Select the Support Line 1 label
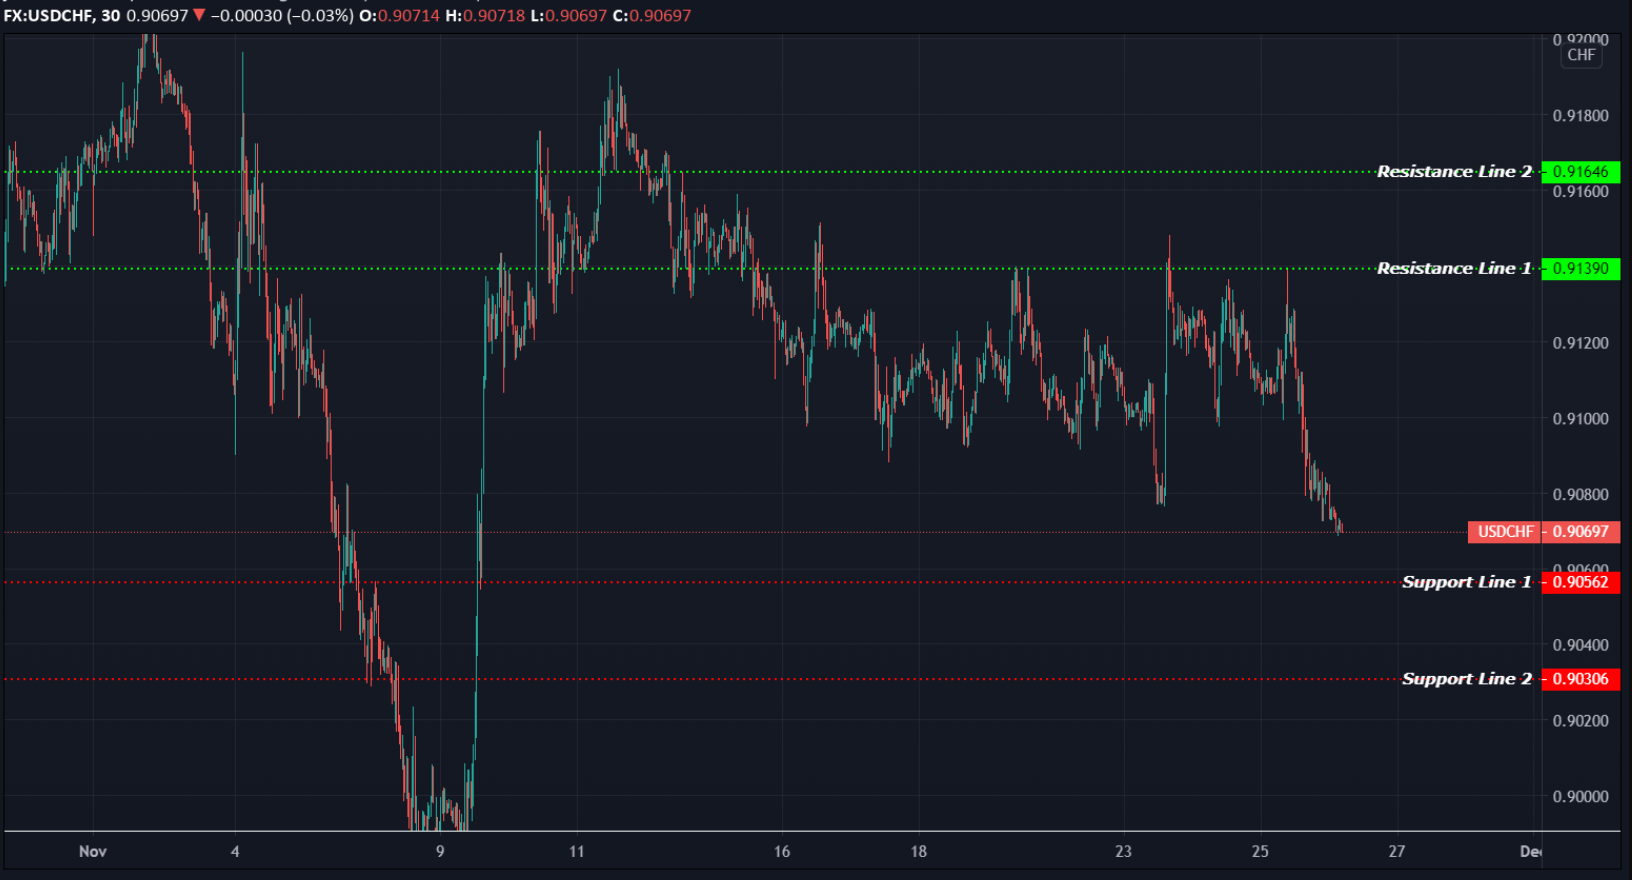 pyautogui.click(x=1467, y=582)
